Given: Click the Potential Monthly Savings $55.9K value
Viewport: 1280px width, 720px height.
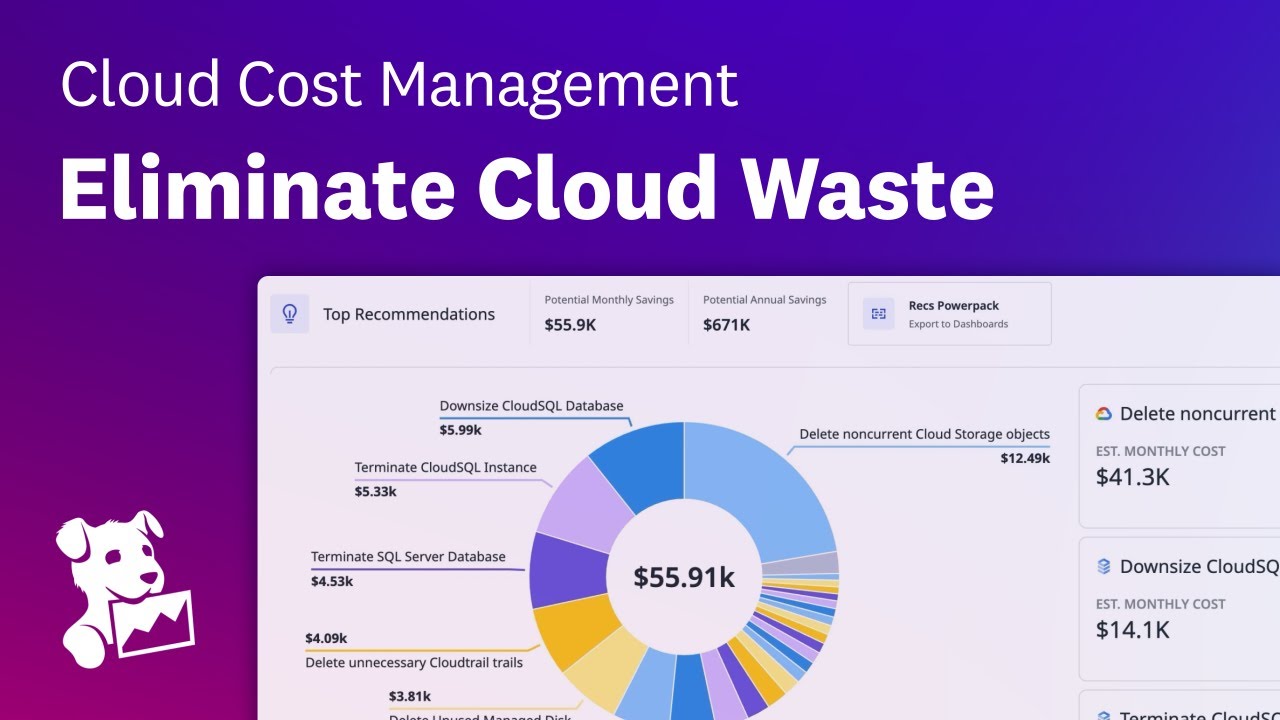Looking at the screenshot, I should (x=570, y=325).
